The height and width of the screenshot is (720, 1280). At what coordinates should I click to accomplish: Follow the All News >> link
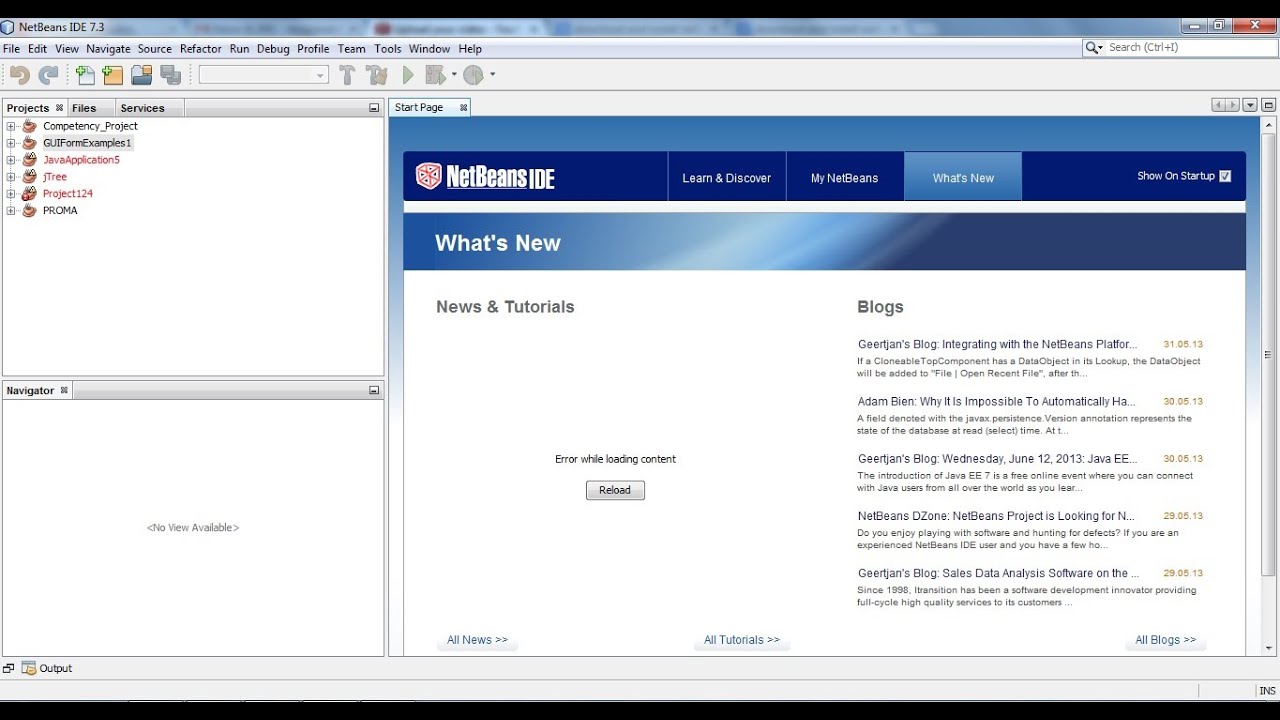point(477,640)
